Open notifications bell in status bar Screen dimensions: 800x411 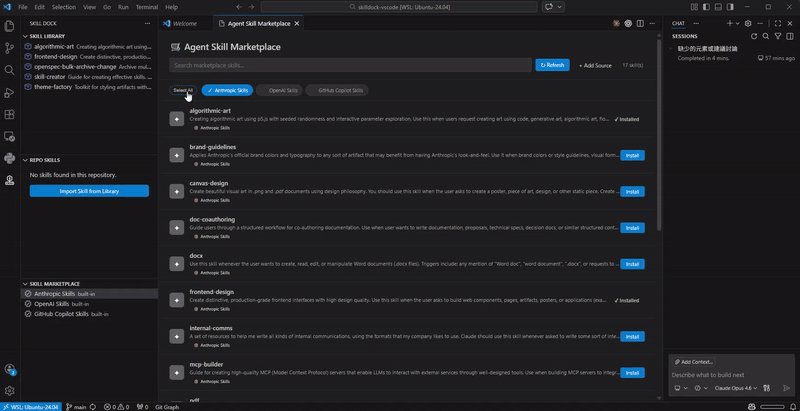click(x=792, y=407)
